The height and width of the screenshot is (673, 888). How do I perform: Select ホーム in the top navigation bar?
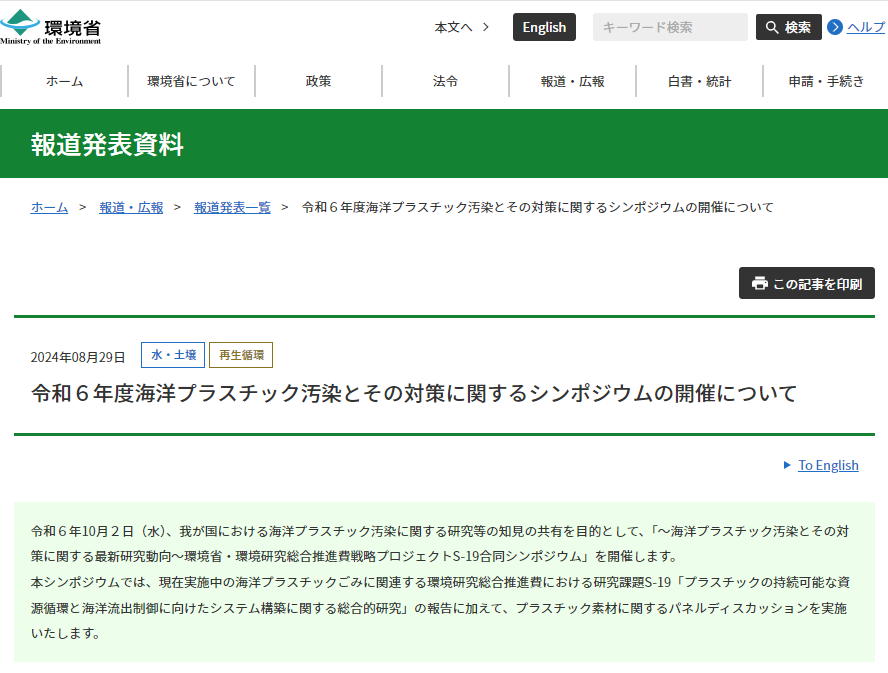coord(64,80)
